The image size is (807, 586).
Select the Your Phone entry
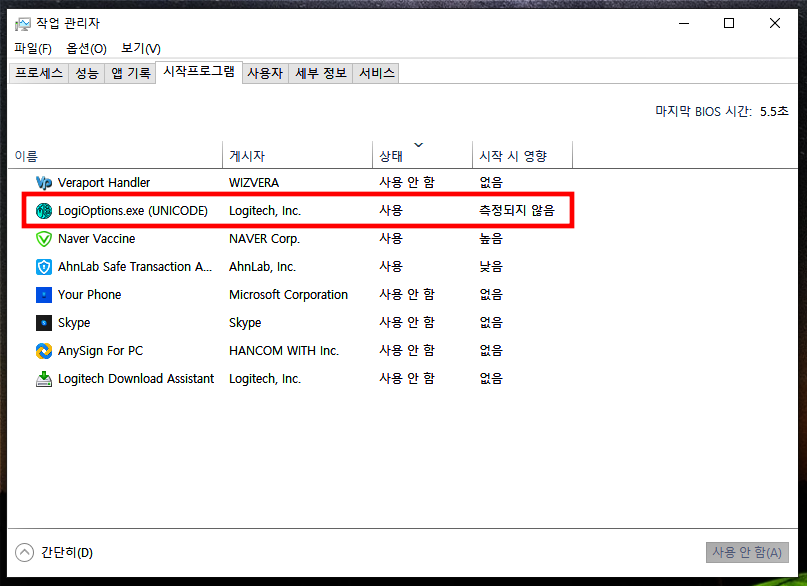click(90, 295)
